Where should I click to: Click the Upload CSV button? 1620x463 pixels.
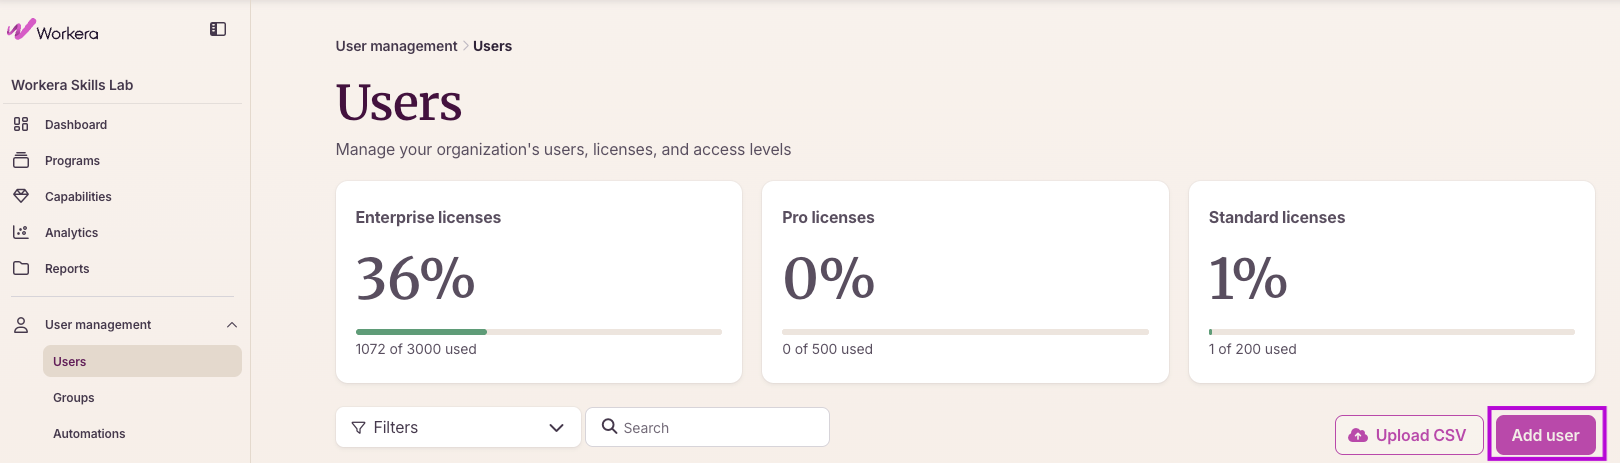coord(1410,435)
